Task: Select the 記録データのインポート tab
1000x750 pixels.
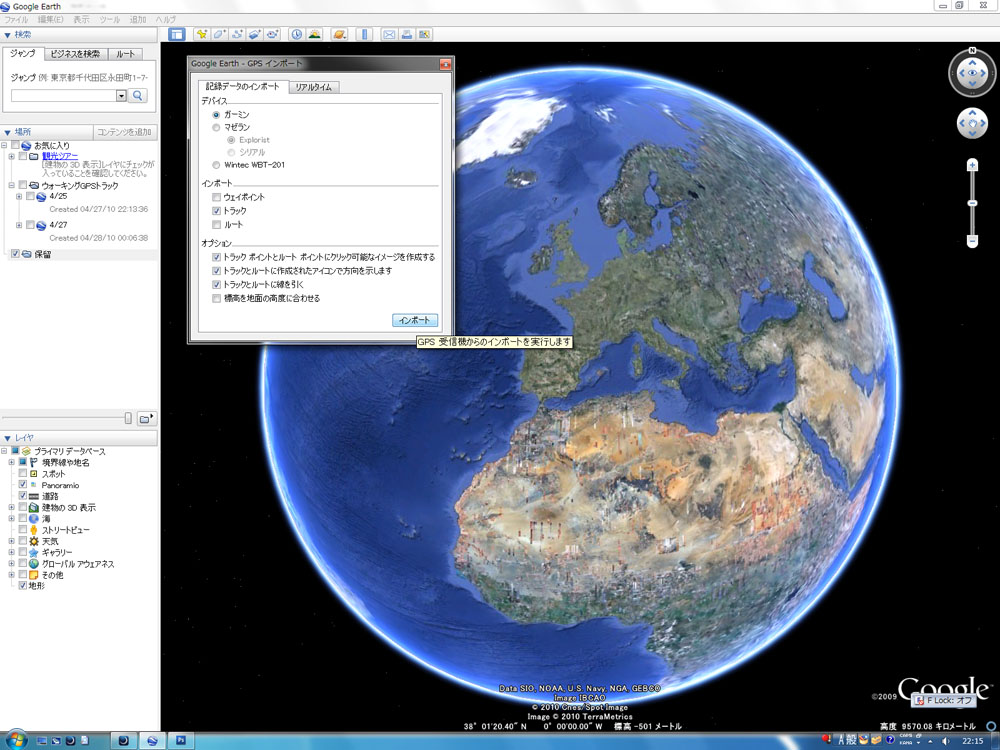Action: tap(242, 86)
